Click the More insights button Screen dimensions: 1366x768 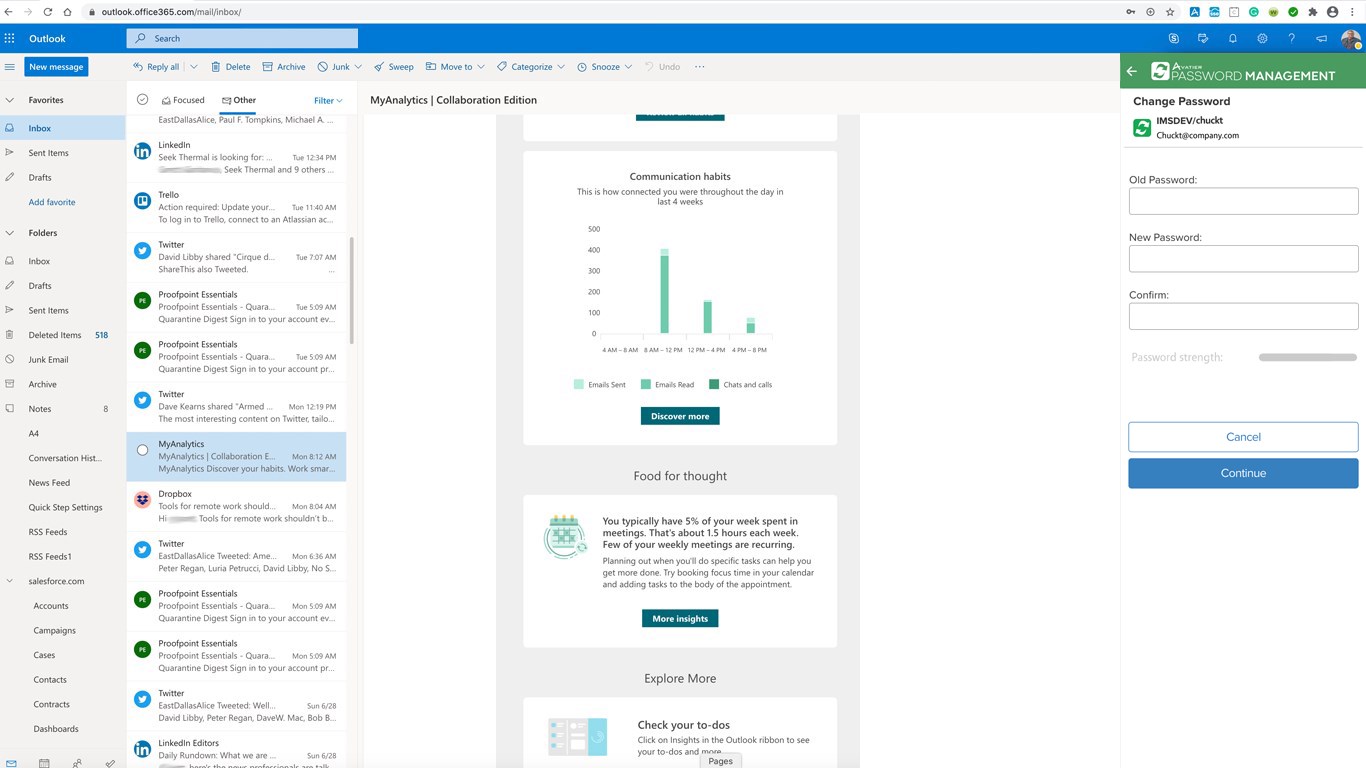[680, 619]
